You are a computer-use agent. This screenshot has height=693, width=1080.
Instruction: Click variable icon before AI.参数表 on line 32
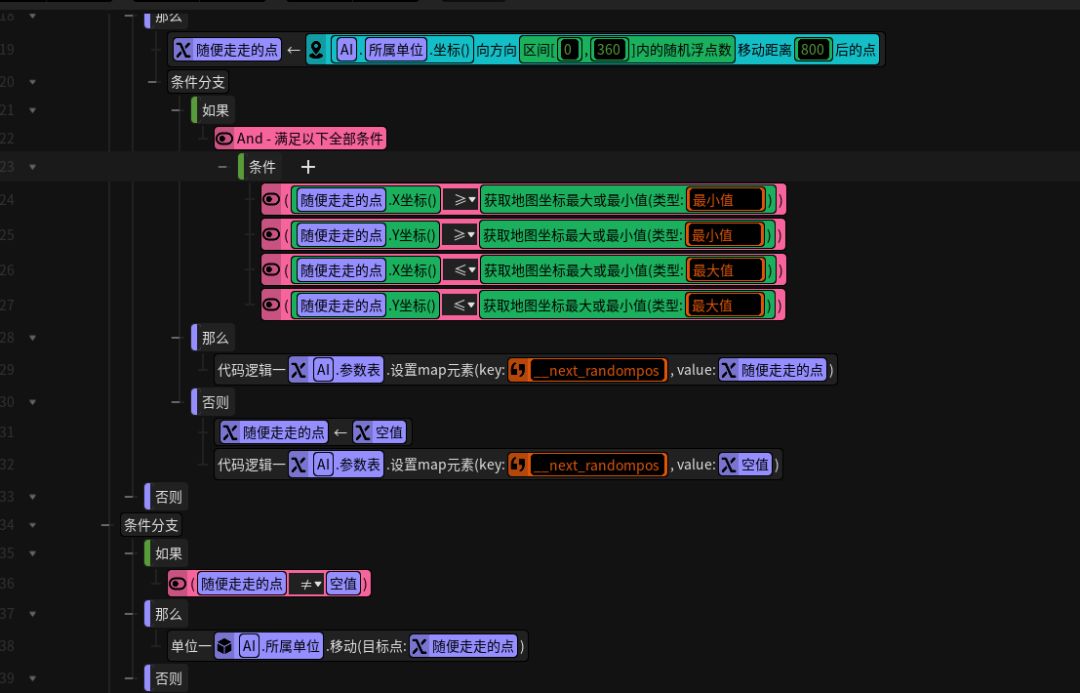pos(299,464)
